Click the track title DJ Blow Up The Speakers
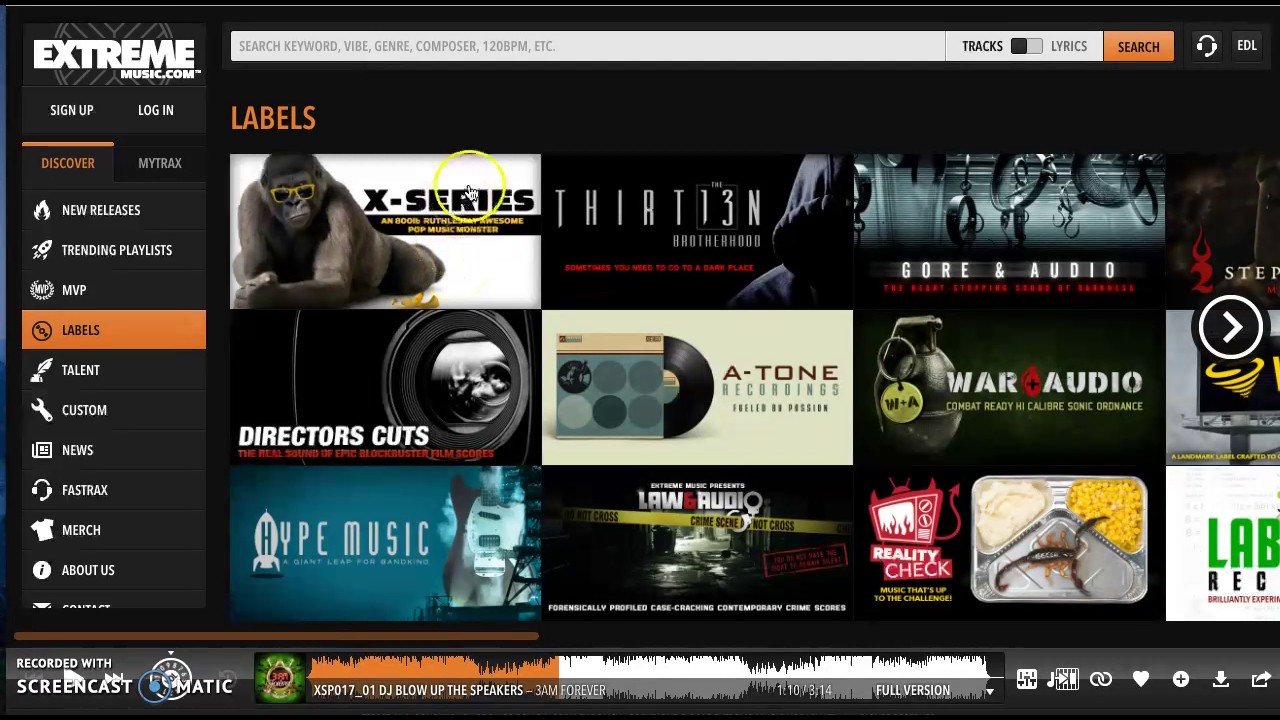The height and width of the screenshot is (720, 1280). click(418, 691)
